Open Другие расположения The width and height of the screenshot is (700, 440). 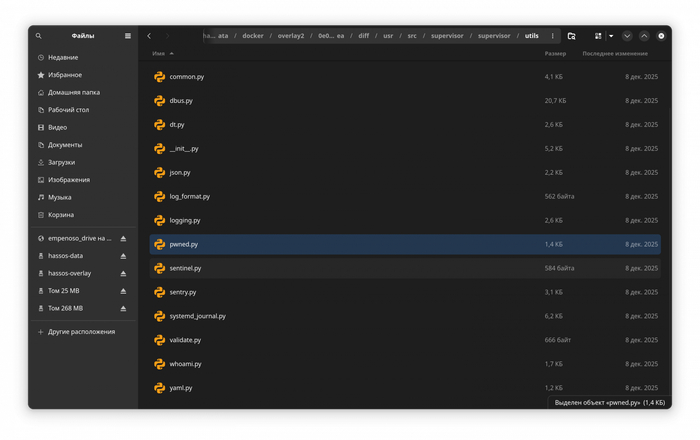(x=81, y=332)
